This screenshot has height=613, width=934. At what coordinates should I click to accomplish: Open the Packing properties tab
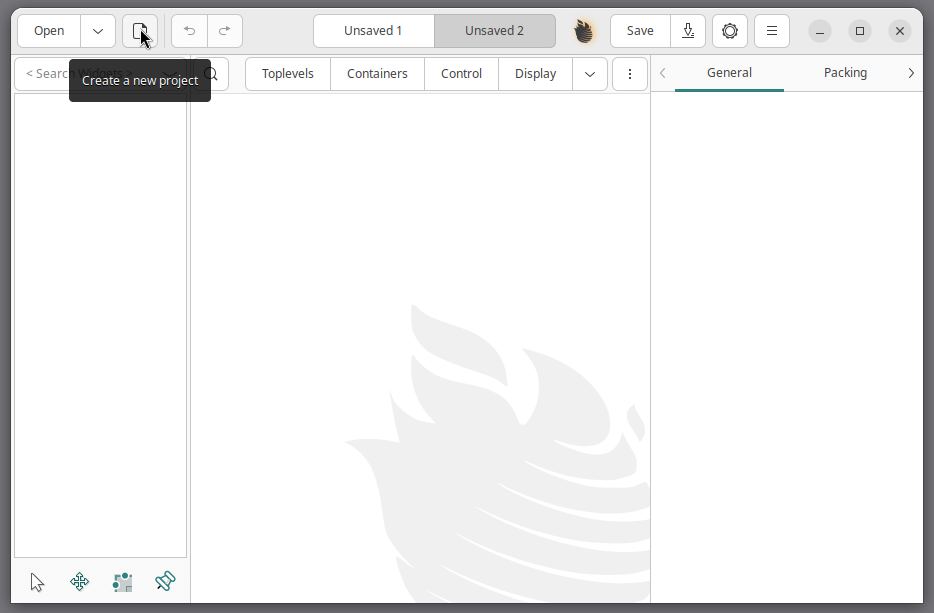pyautogui.click(x=845, y=73)
